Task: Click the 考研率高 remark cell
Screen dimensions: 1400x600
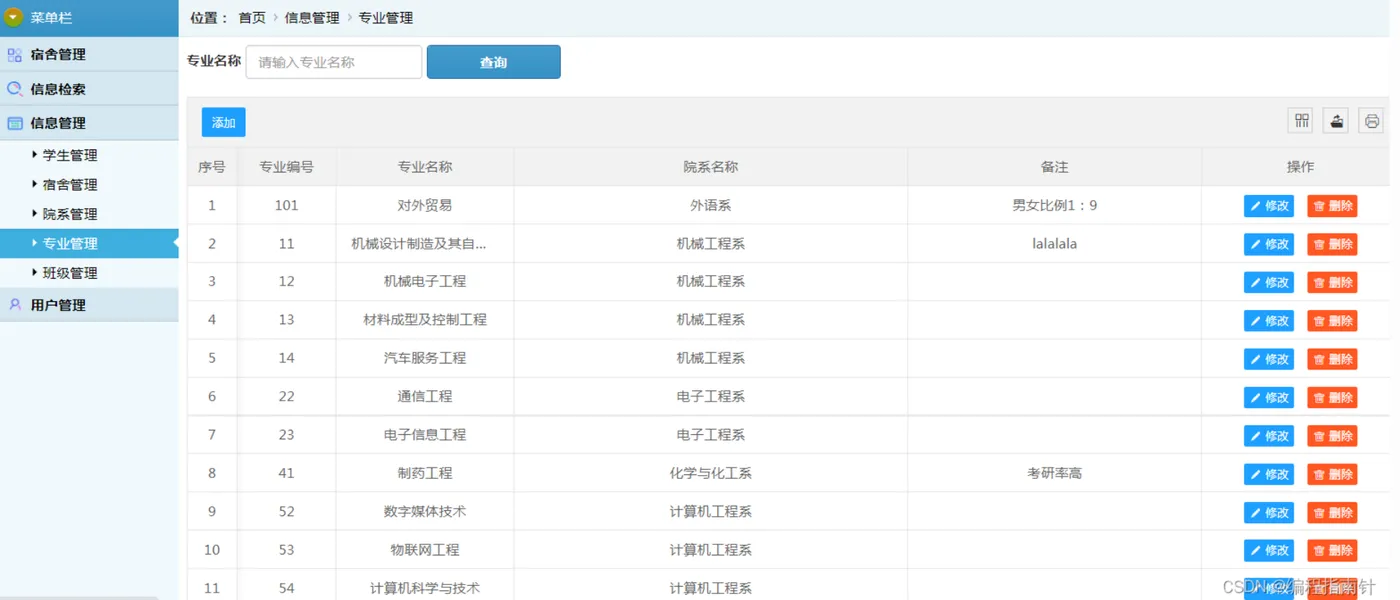Action: [x=1055, y=473]
